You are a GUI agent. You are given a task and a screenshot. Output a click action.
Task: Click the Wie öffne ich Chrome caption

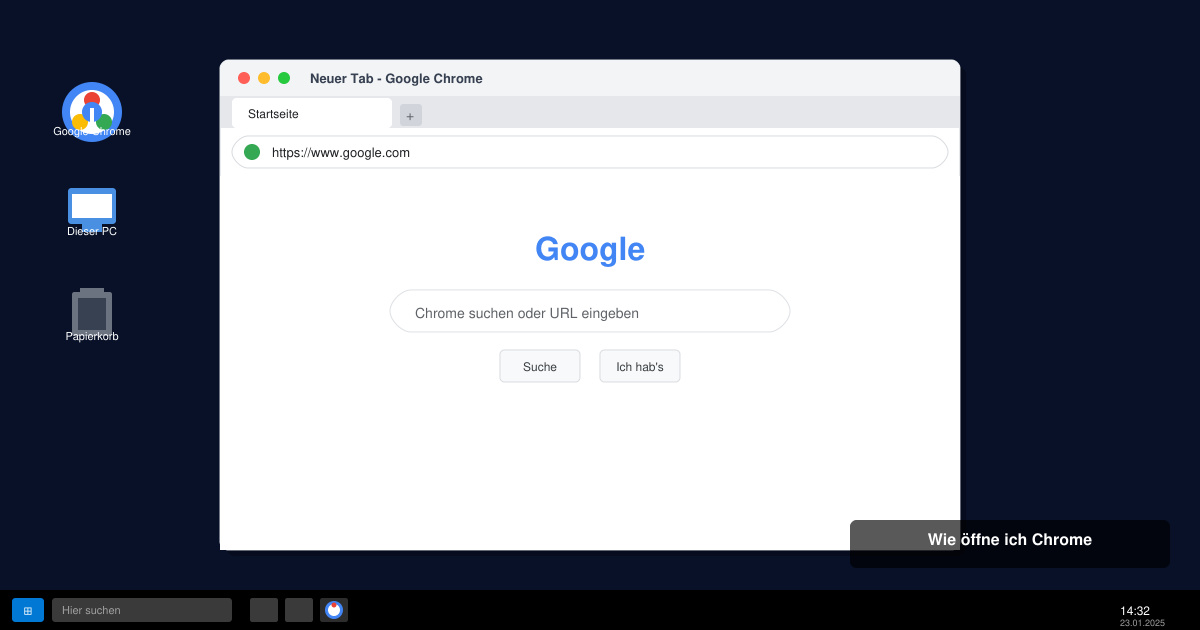(x=1010, y=540)
